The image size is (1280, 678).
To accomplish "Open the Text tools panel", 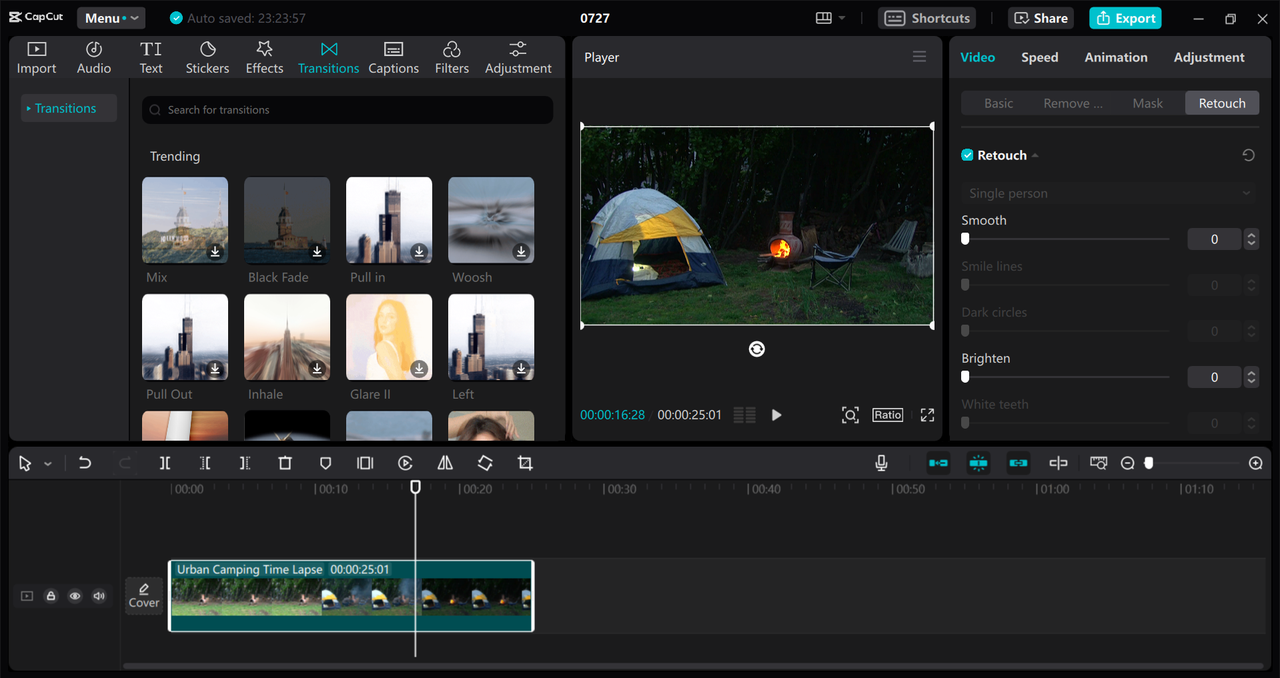I will pyautogui.click(x=151, y=58).
